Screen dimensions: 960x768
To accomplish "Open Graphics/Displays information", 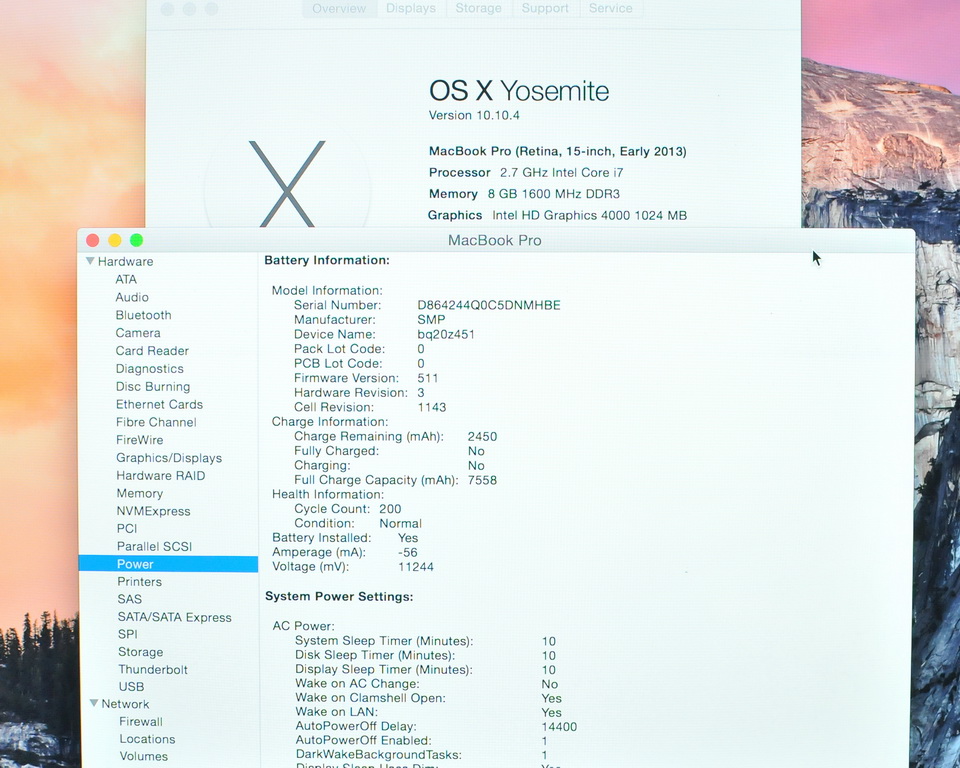I will tap(169, 457).
